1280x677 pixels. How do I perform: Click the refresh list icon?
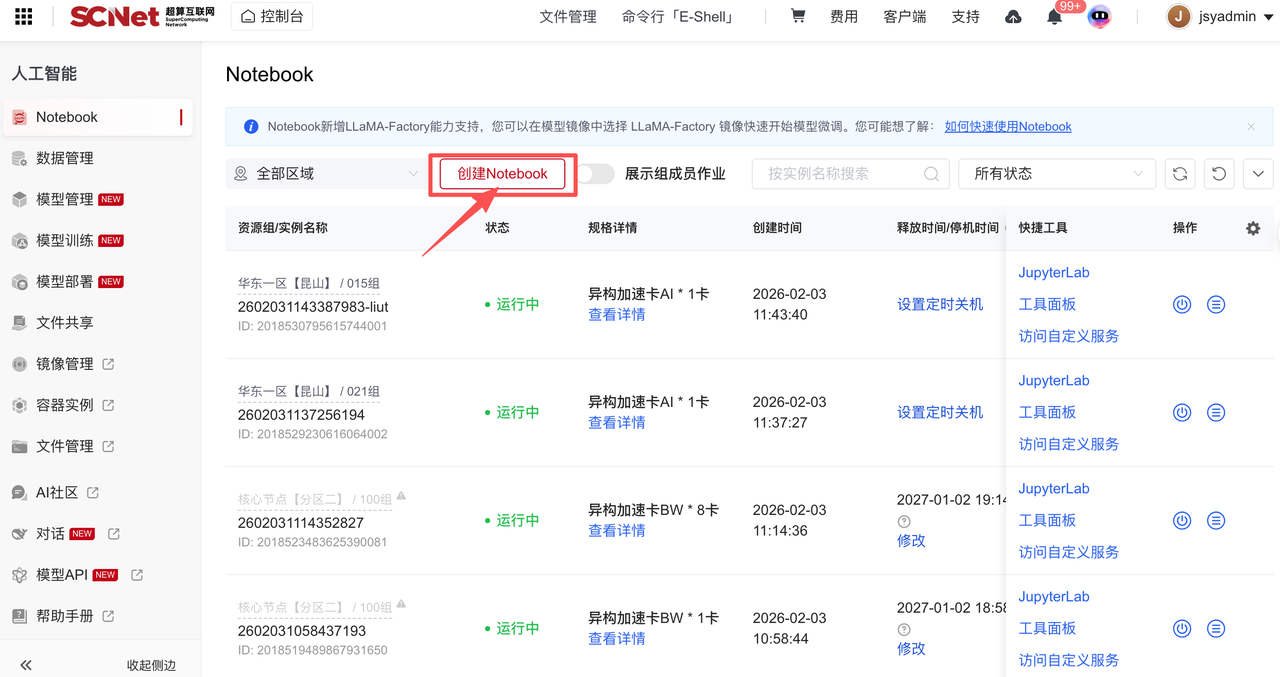click(x=1180, y=174)
